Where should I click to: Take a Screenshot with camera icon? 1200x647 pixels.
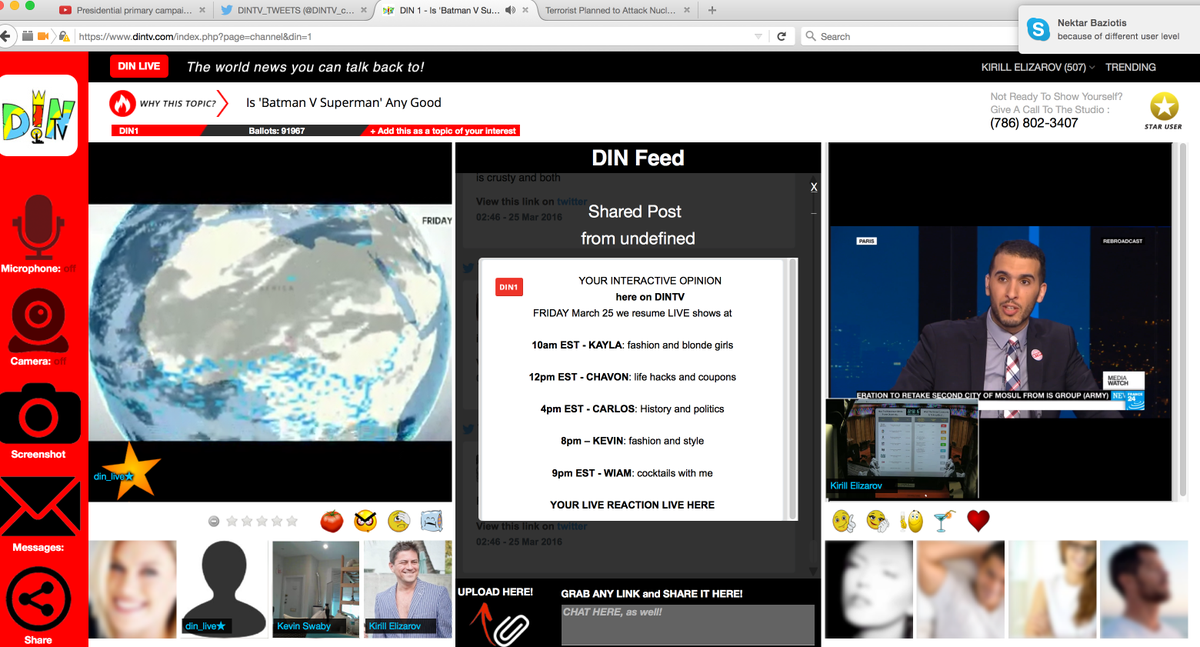pos(38,415)
